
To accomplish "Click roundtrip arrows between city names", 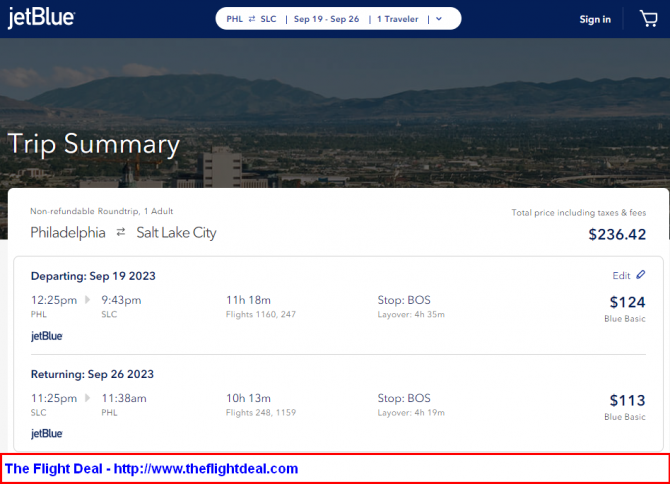I will click(x=121, y=232).
